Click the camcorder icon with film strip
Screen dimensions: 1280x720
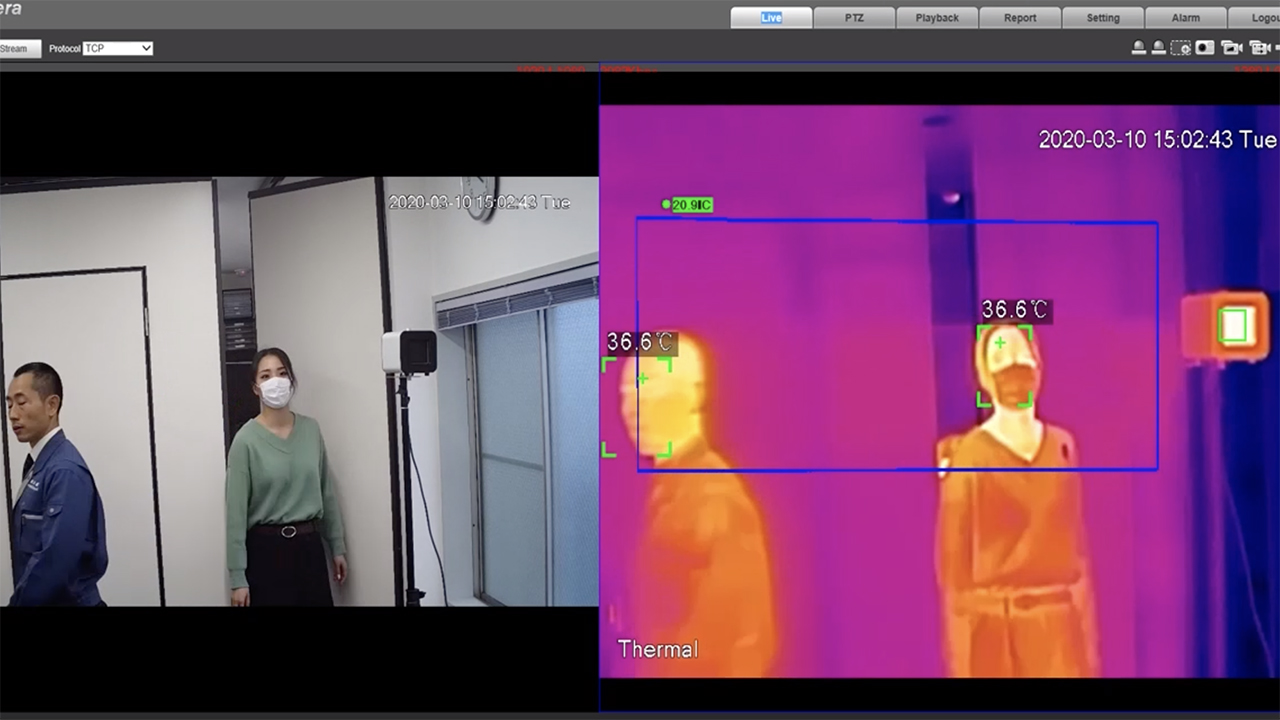coord(1258,48)
